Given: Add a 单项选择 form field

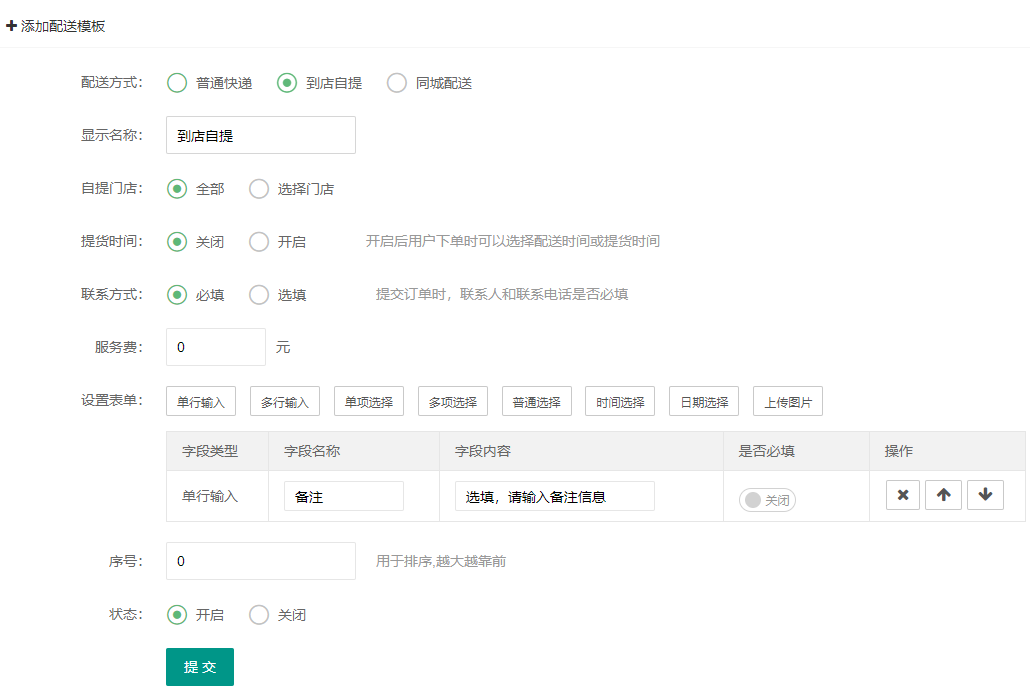Looking at the screenshot, I should 369,402.
